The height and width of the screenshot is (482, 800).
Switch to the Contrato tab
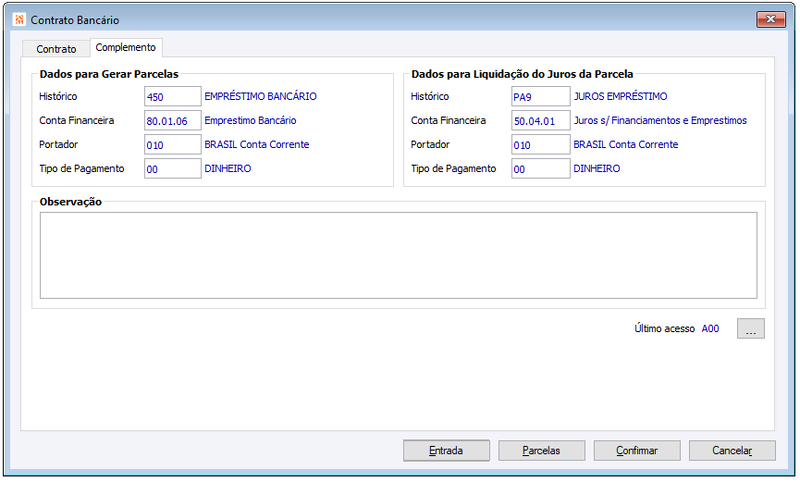click(x=56, y=49)
